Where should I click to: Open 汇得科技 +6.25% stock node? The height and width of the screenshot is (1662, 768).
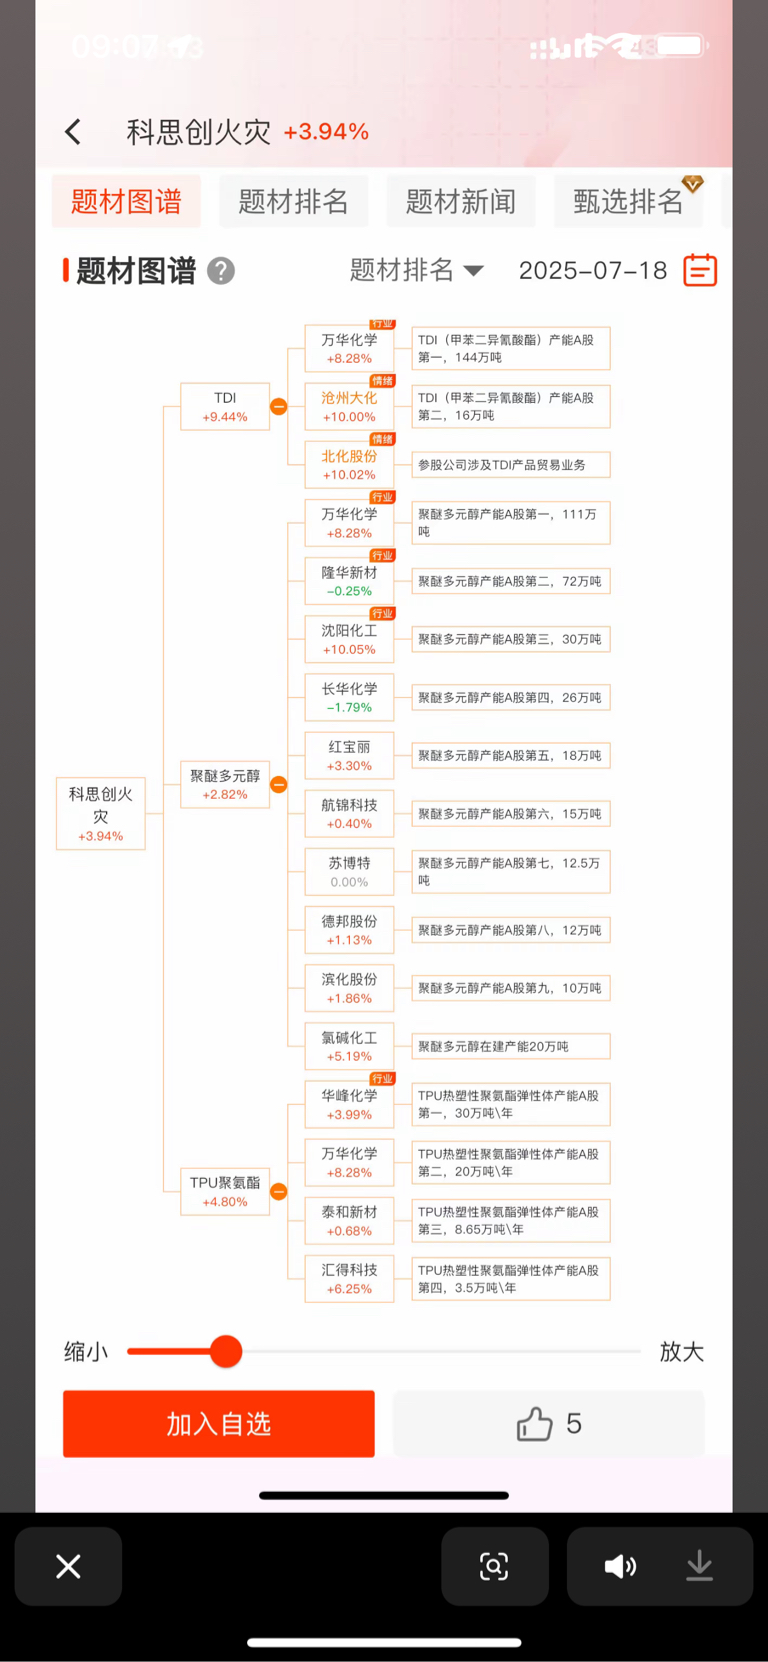tap(349, 1279)
